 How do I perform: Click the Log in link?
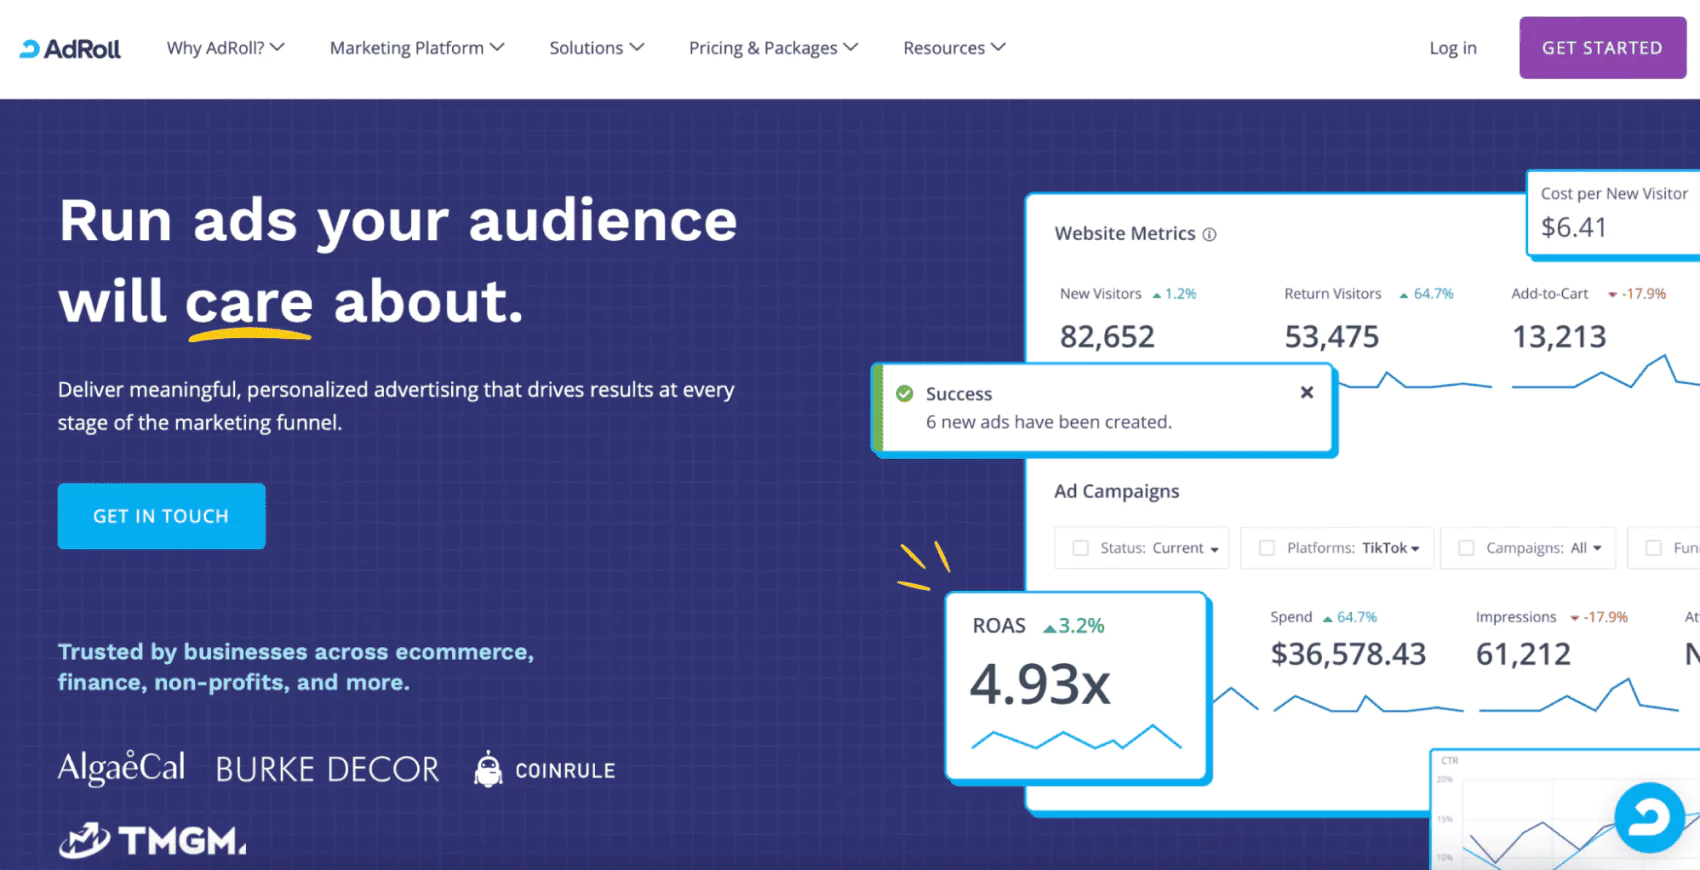(1452, 48)
